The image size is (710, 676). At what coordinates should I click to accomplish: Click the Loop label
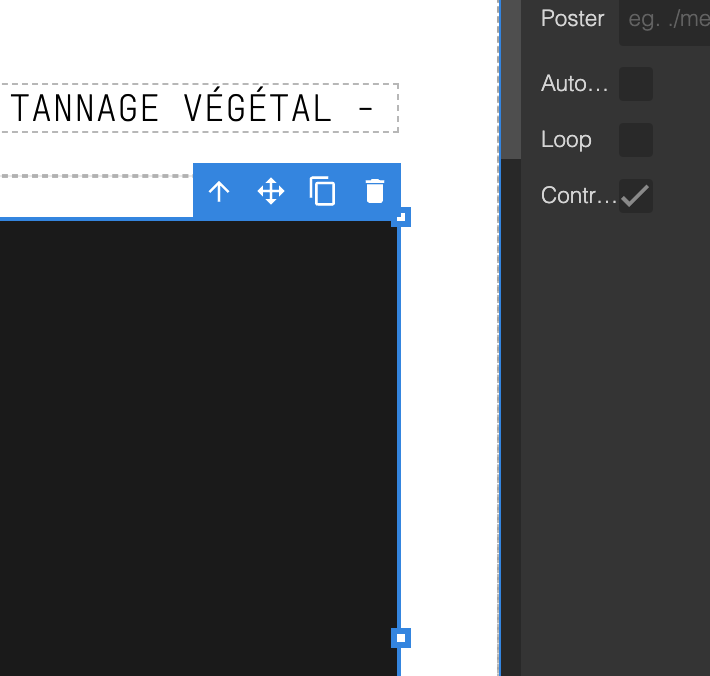click(x=566, y=140)
